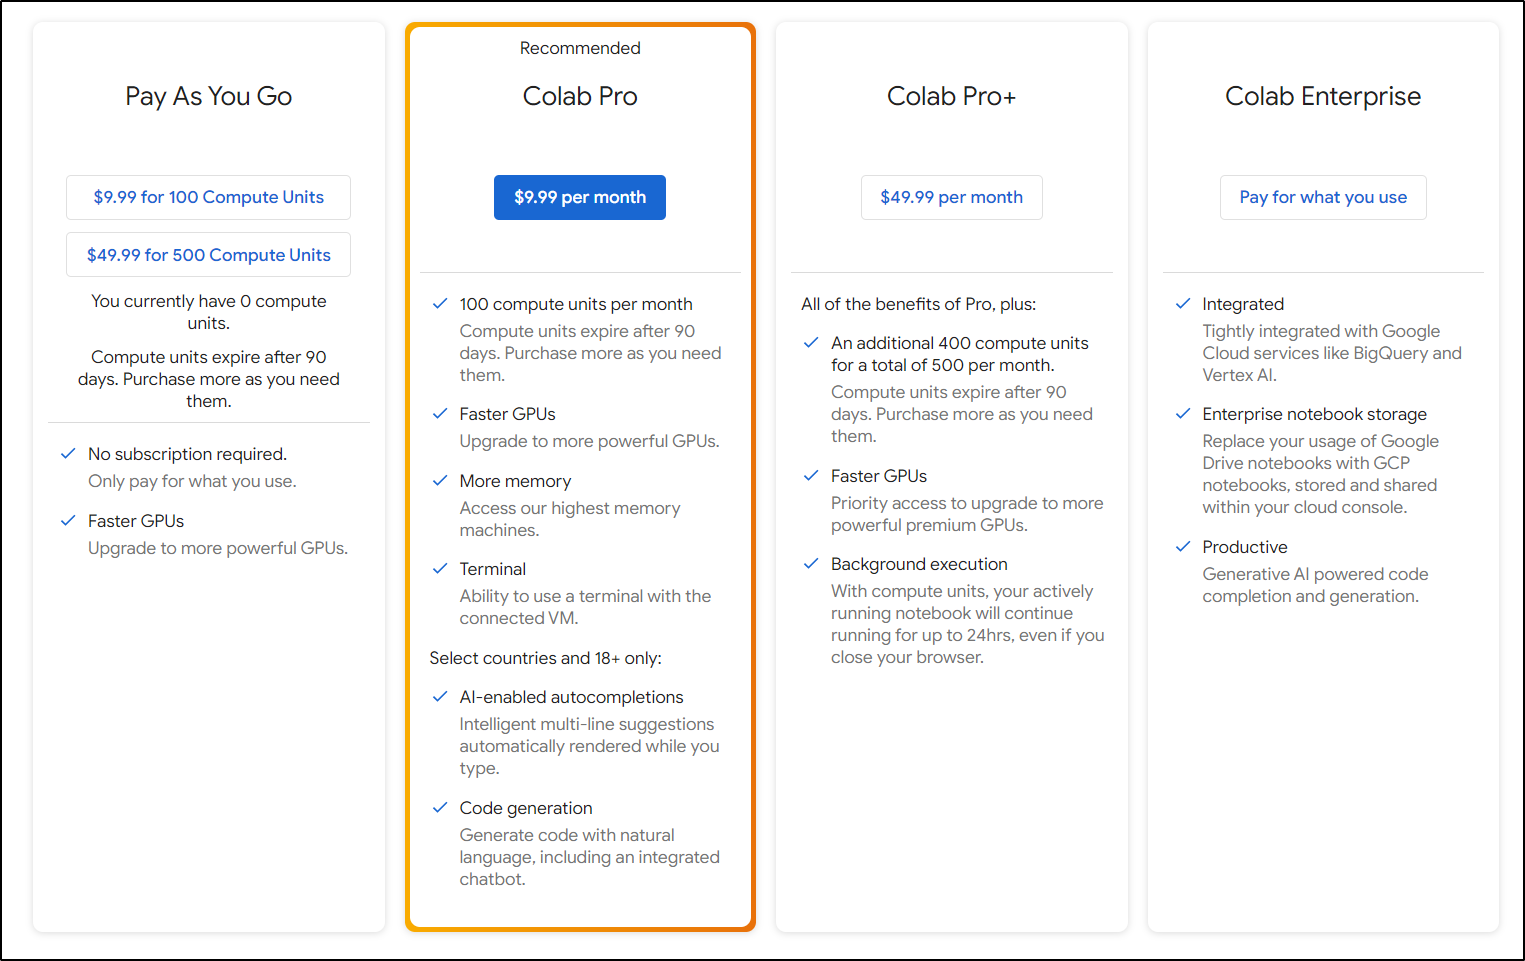The height and width of the screenshot is (961, 1525).
Task: Click checkmark beside No subscription required
Action: click(68, 454)
